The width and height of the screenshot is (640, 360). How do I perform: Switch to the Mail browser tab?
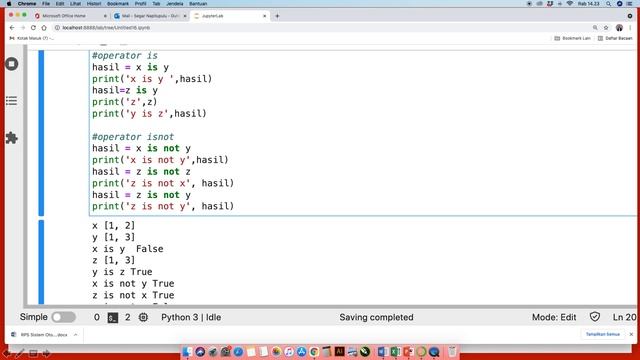(x=149, y=16)
